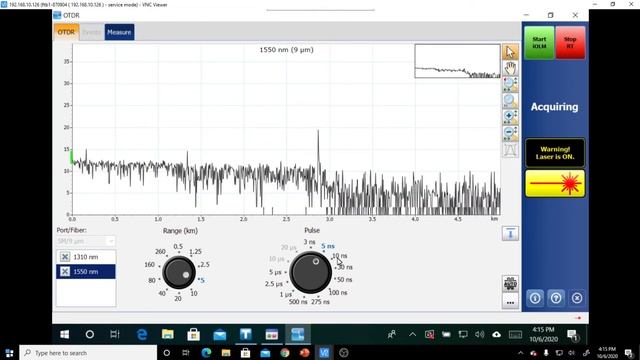Open the acquisition settings gear icon
640x360 pixels.
click(x=510, y=283)
